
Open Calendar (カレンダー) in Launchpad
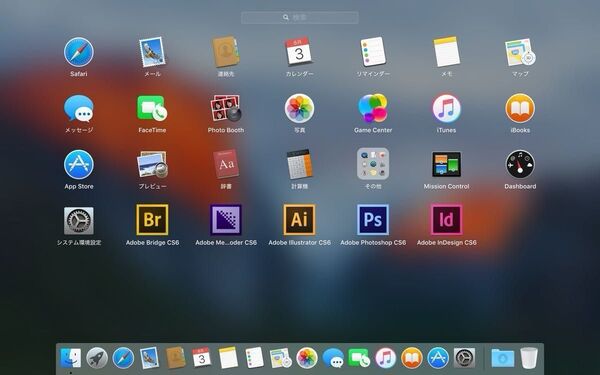tap(299, 51)
